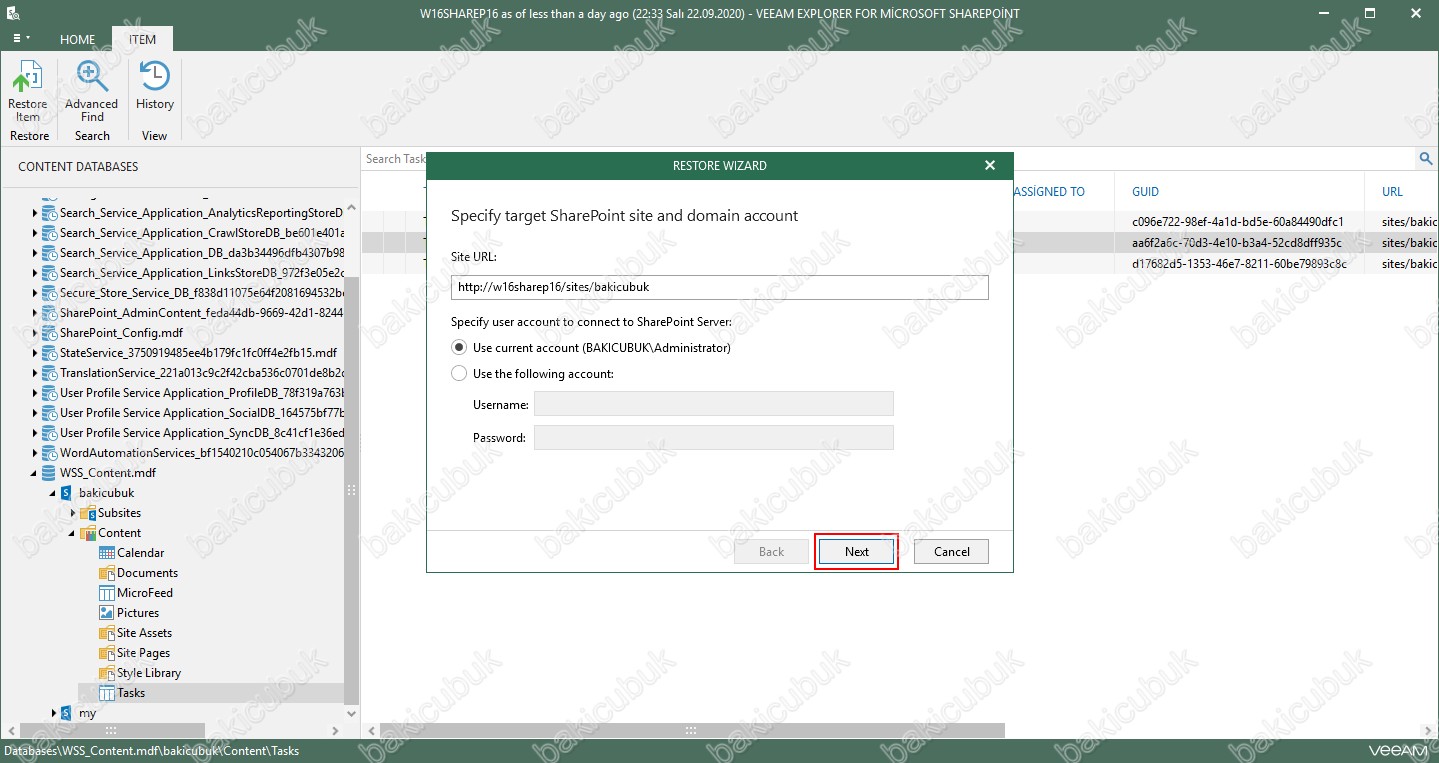Select Search_Service_Application_DB tree row
The width and height of the screenshot is (1439, 763).
tap(201, 253)
